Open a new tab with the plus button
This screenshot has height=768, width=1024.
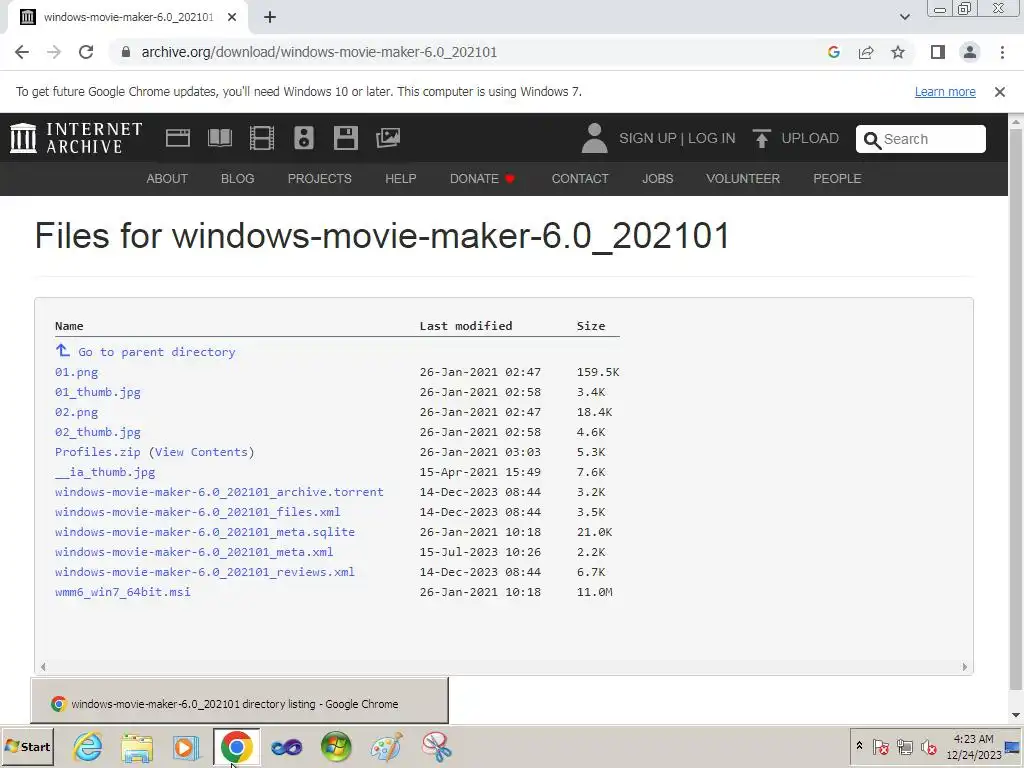coord(270,17)
